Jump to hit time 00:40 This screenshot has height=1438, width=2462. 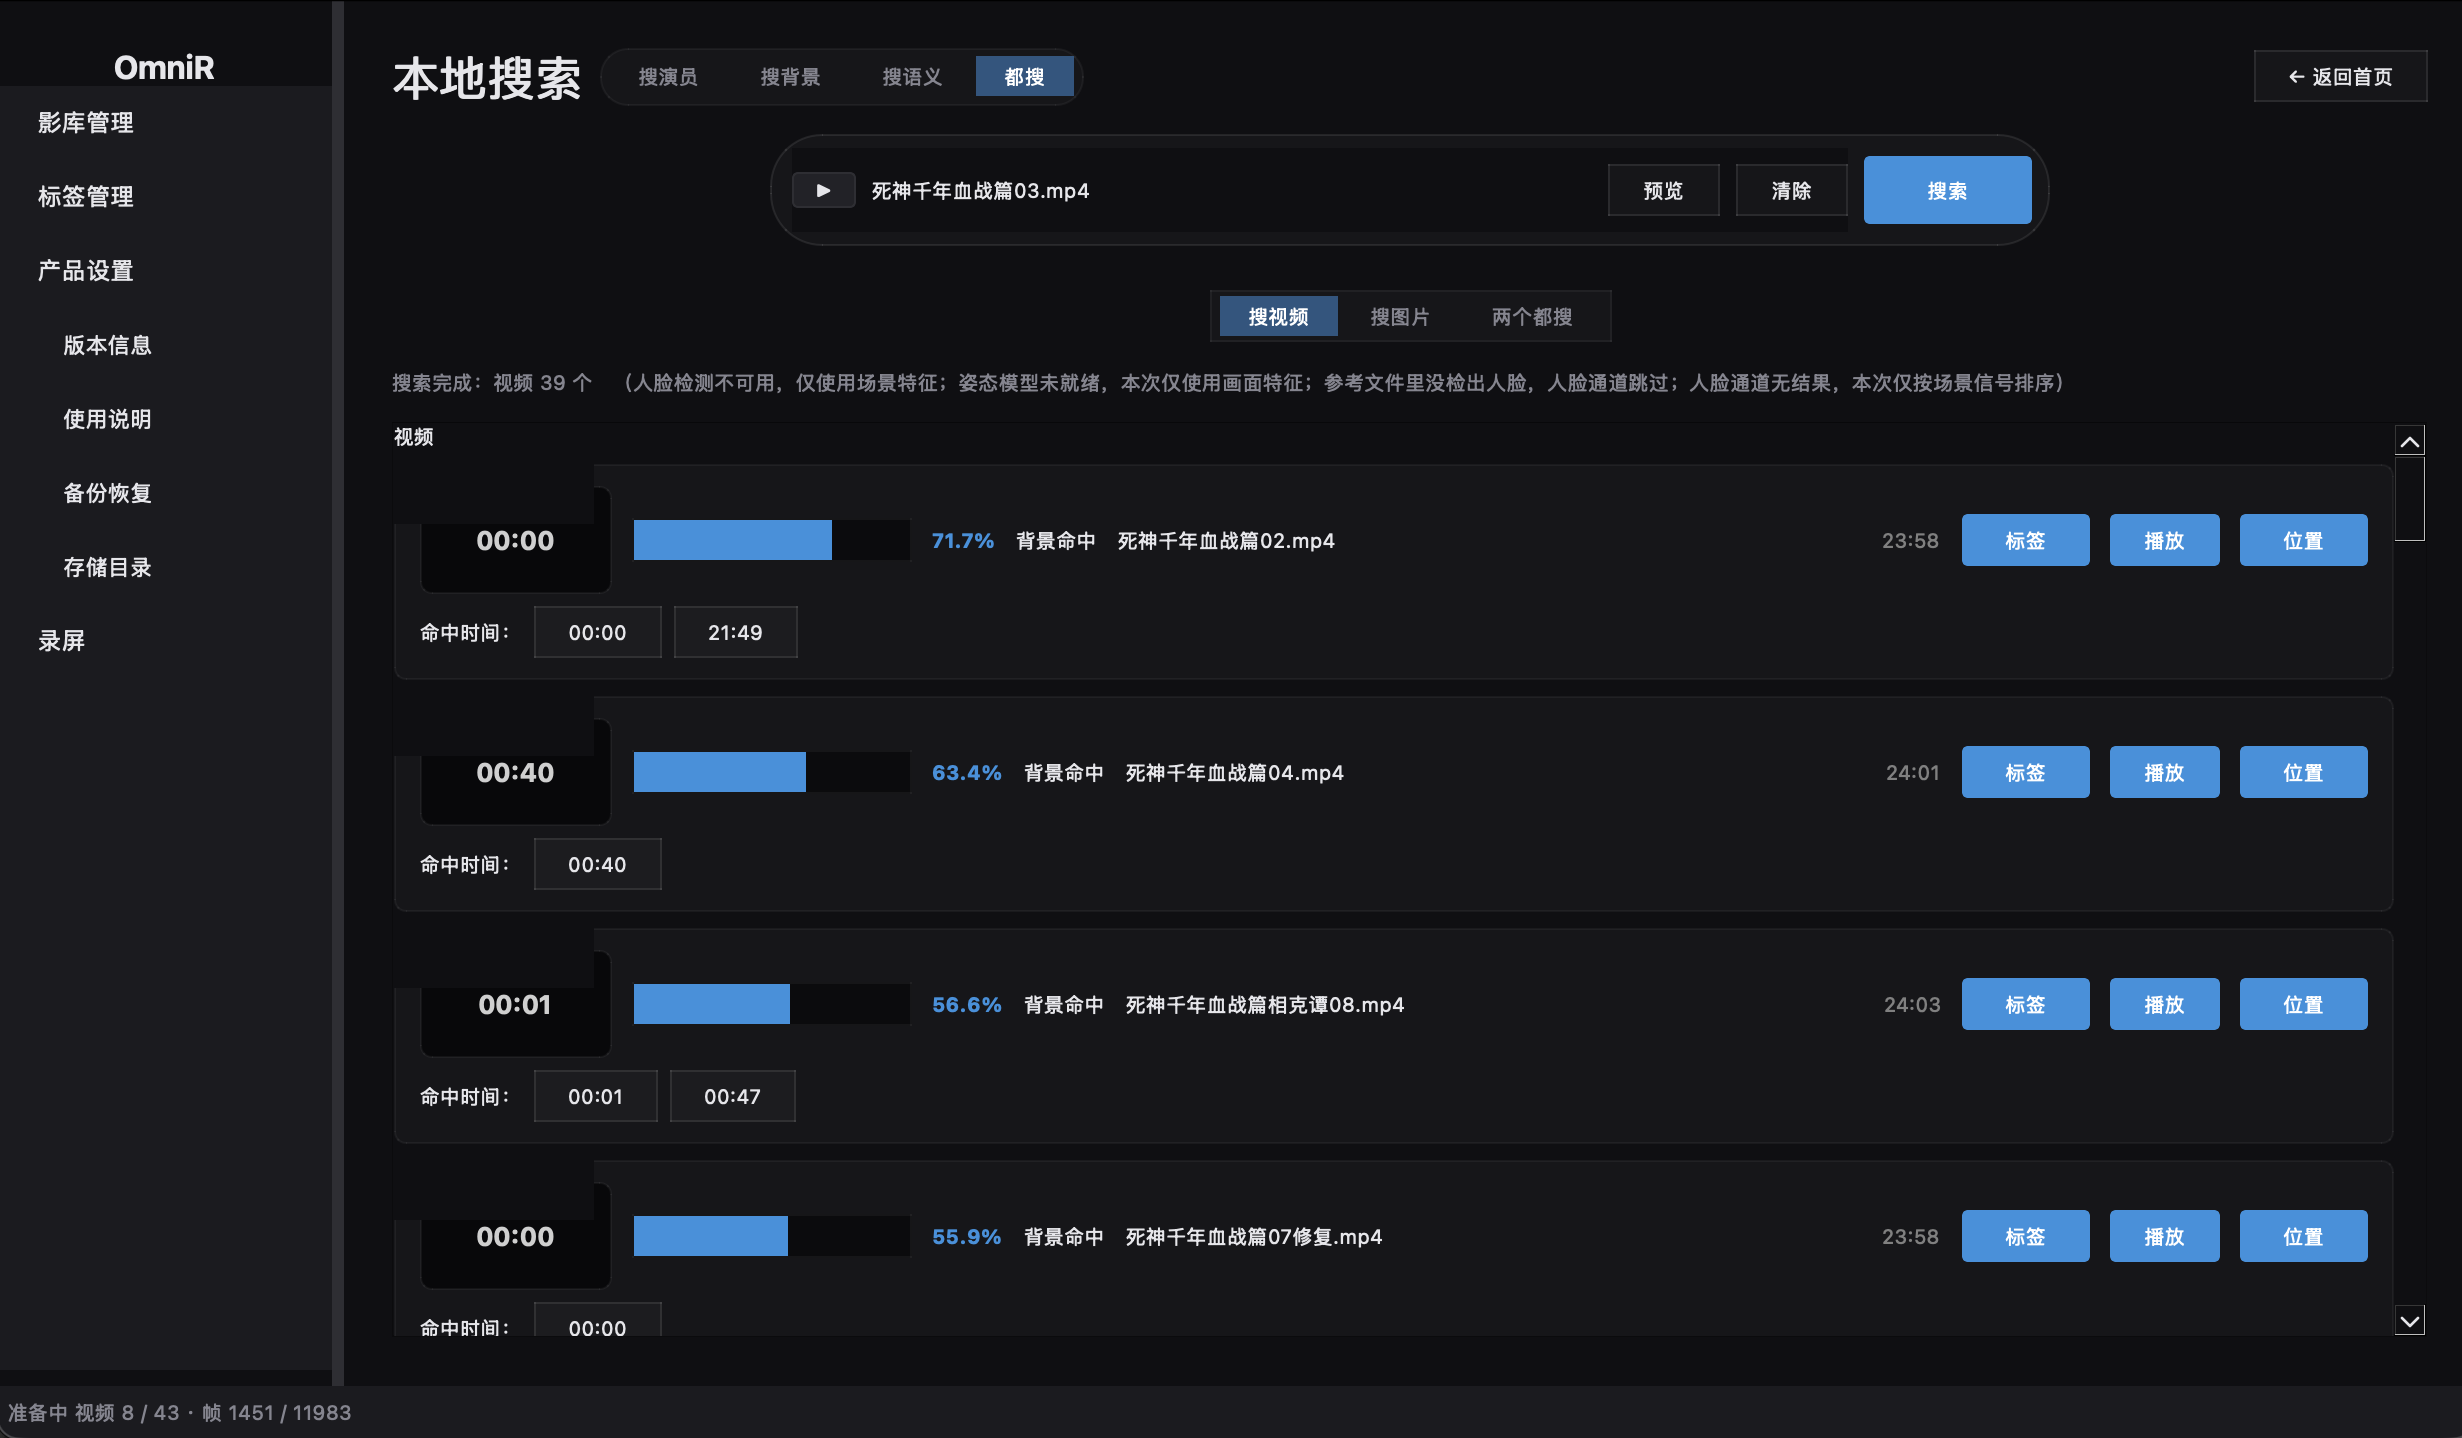(597, 864)
